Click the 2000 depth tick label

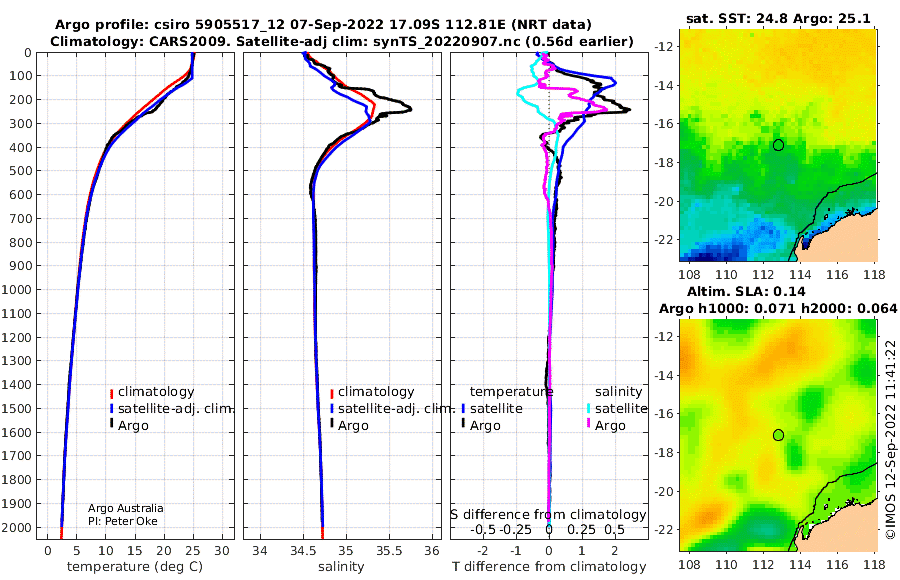pyautogui.click(x=17, y=527)
